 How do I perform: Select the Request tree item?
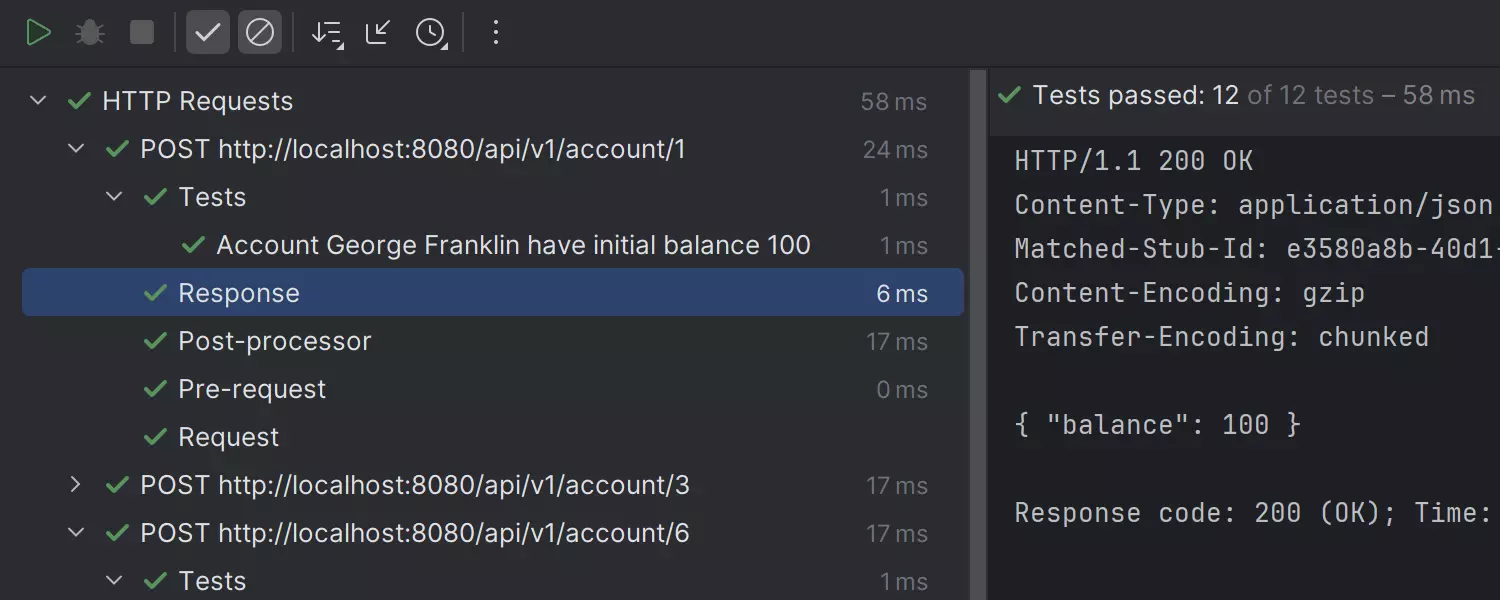pyautogui.click(x=229, y=437)
